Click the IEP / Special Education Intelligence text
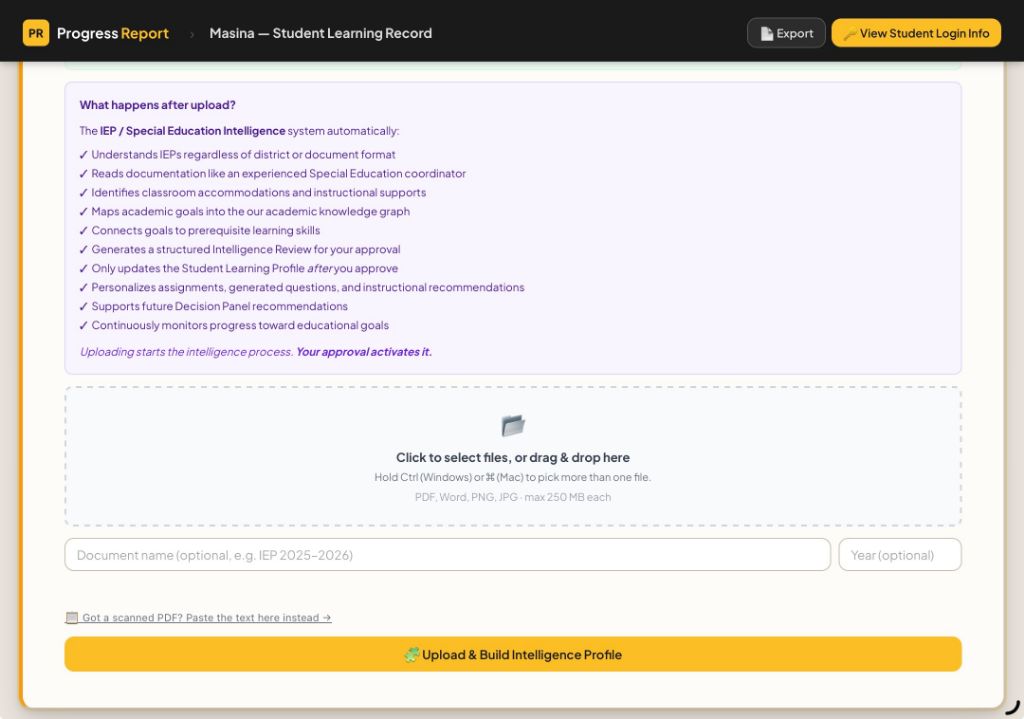This screenshot has height=719, width=1024. (x=193, y=131)
